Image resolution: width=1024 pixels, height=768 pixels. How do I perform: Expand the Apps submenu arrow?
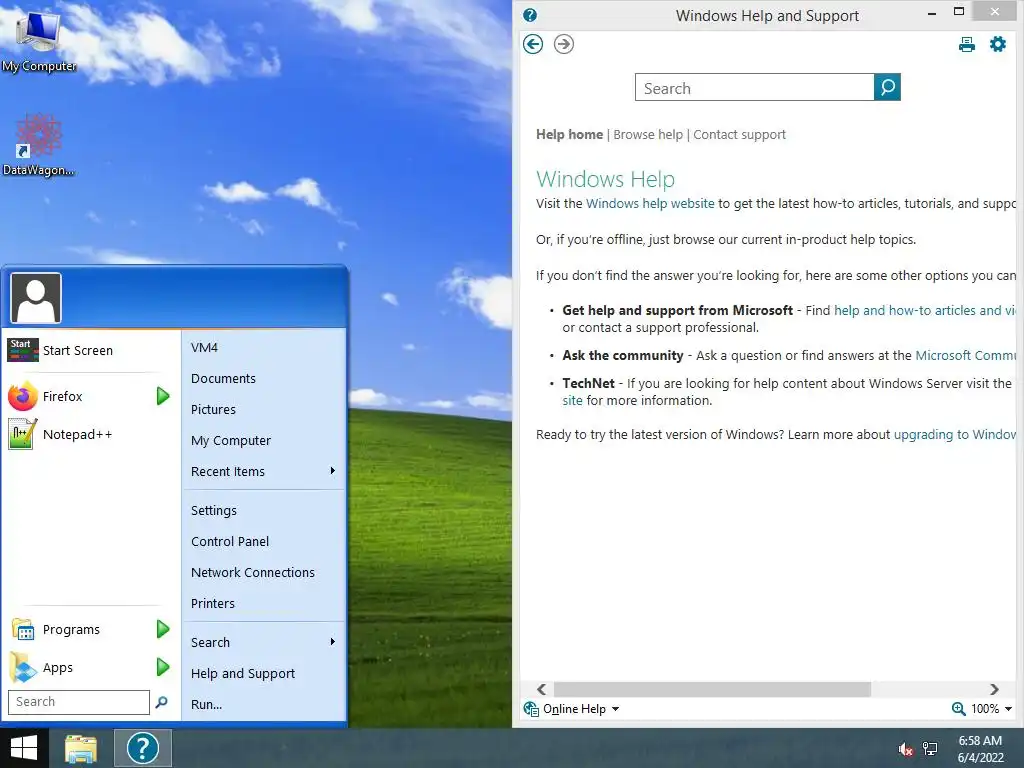pos(163,667)
